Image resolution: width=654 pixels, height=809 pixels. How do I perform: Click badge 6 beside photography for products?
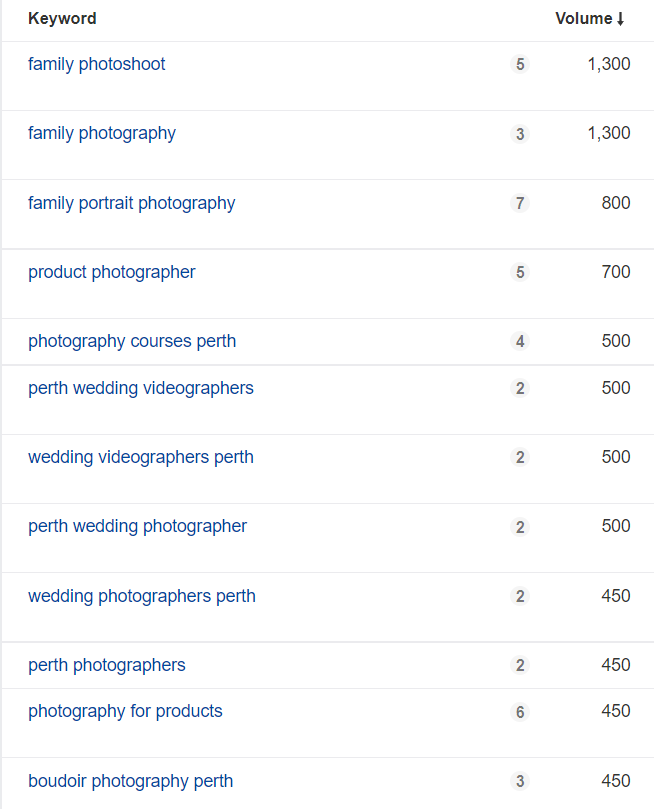pyautogui.click(x=520, y=712)
